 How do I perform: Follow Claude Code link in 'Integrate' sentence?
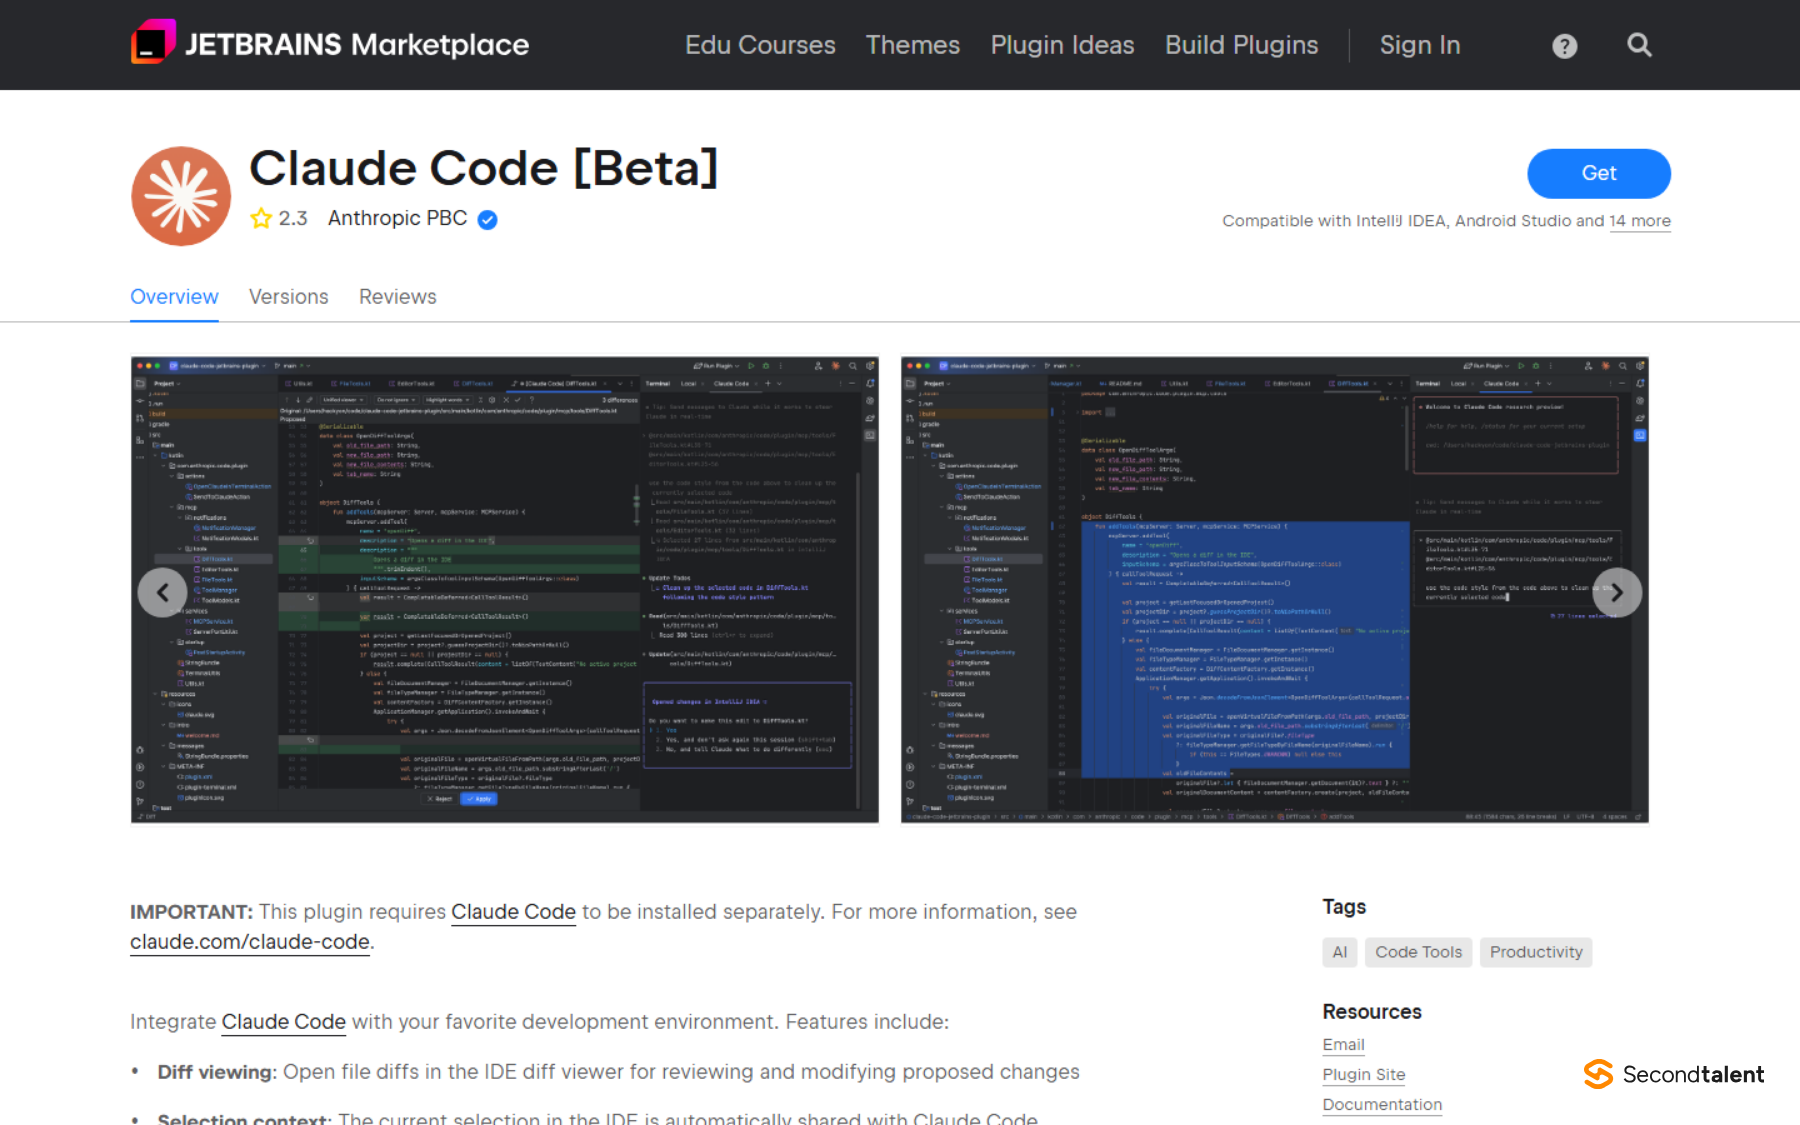tap(284, 1022)
